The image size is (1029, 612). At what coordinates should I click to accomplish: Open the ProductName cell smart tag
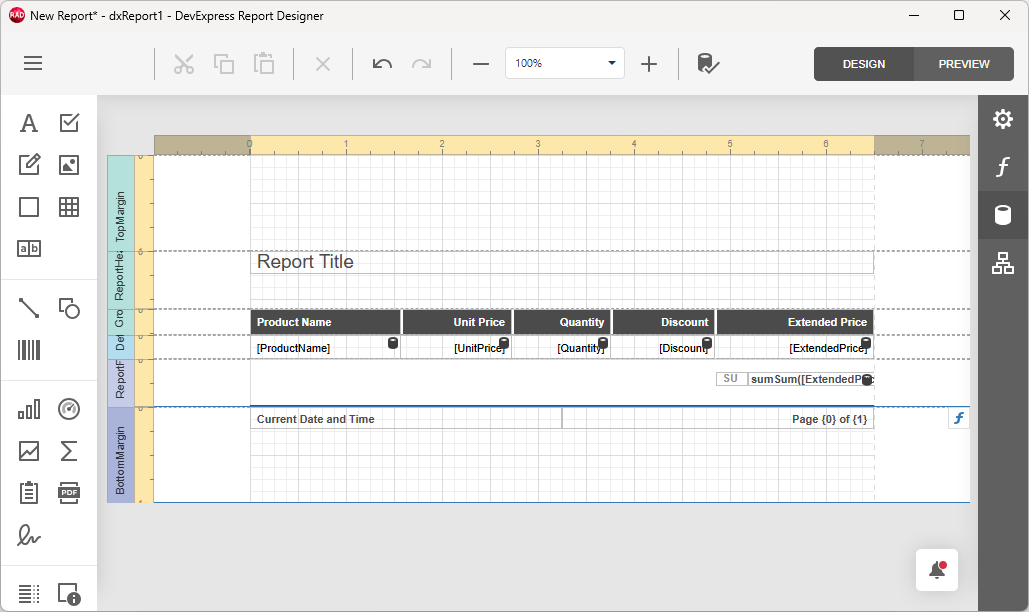click(392, 342)
